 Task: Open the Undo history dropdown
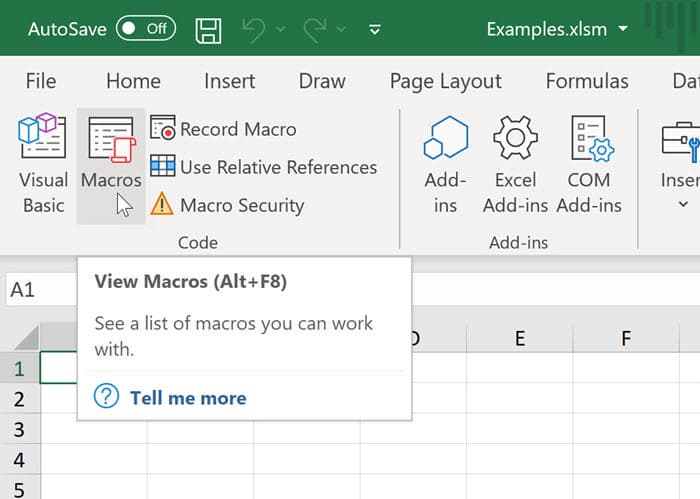280,29
